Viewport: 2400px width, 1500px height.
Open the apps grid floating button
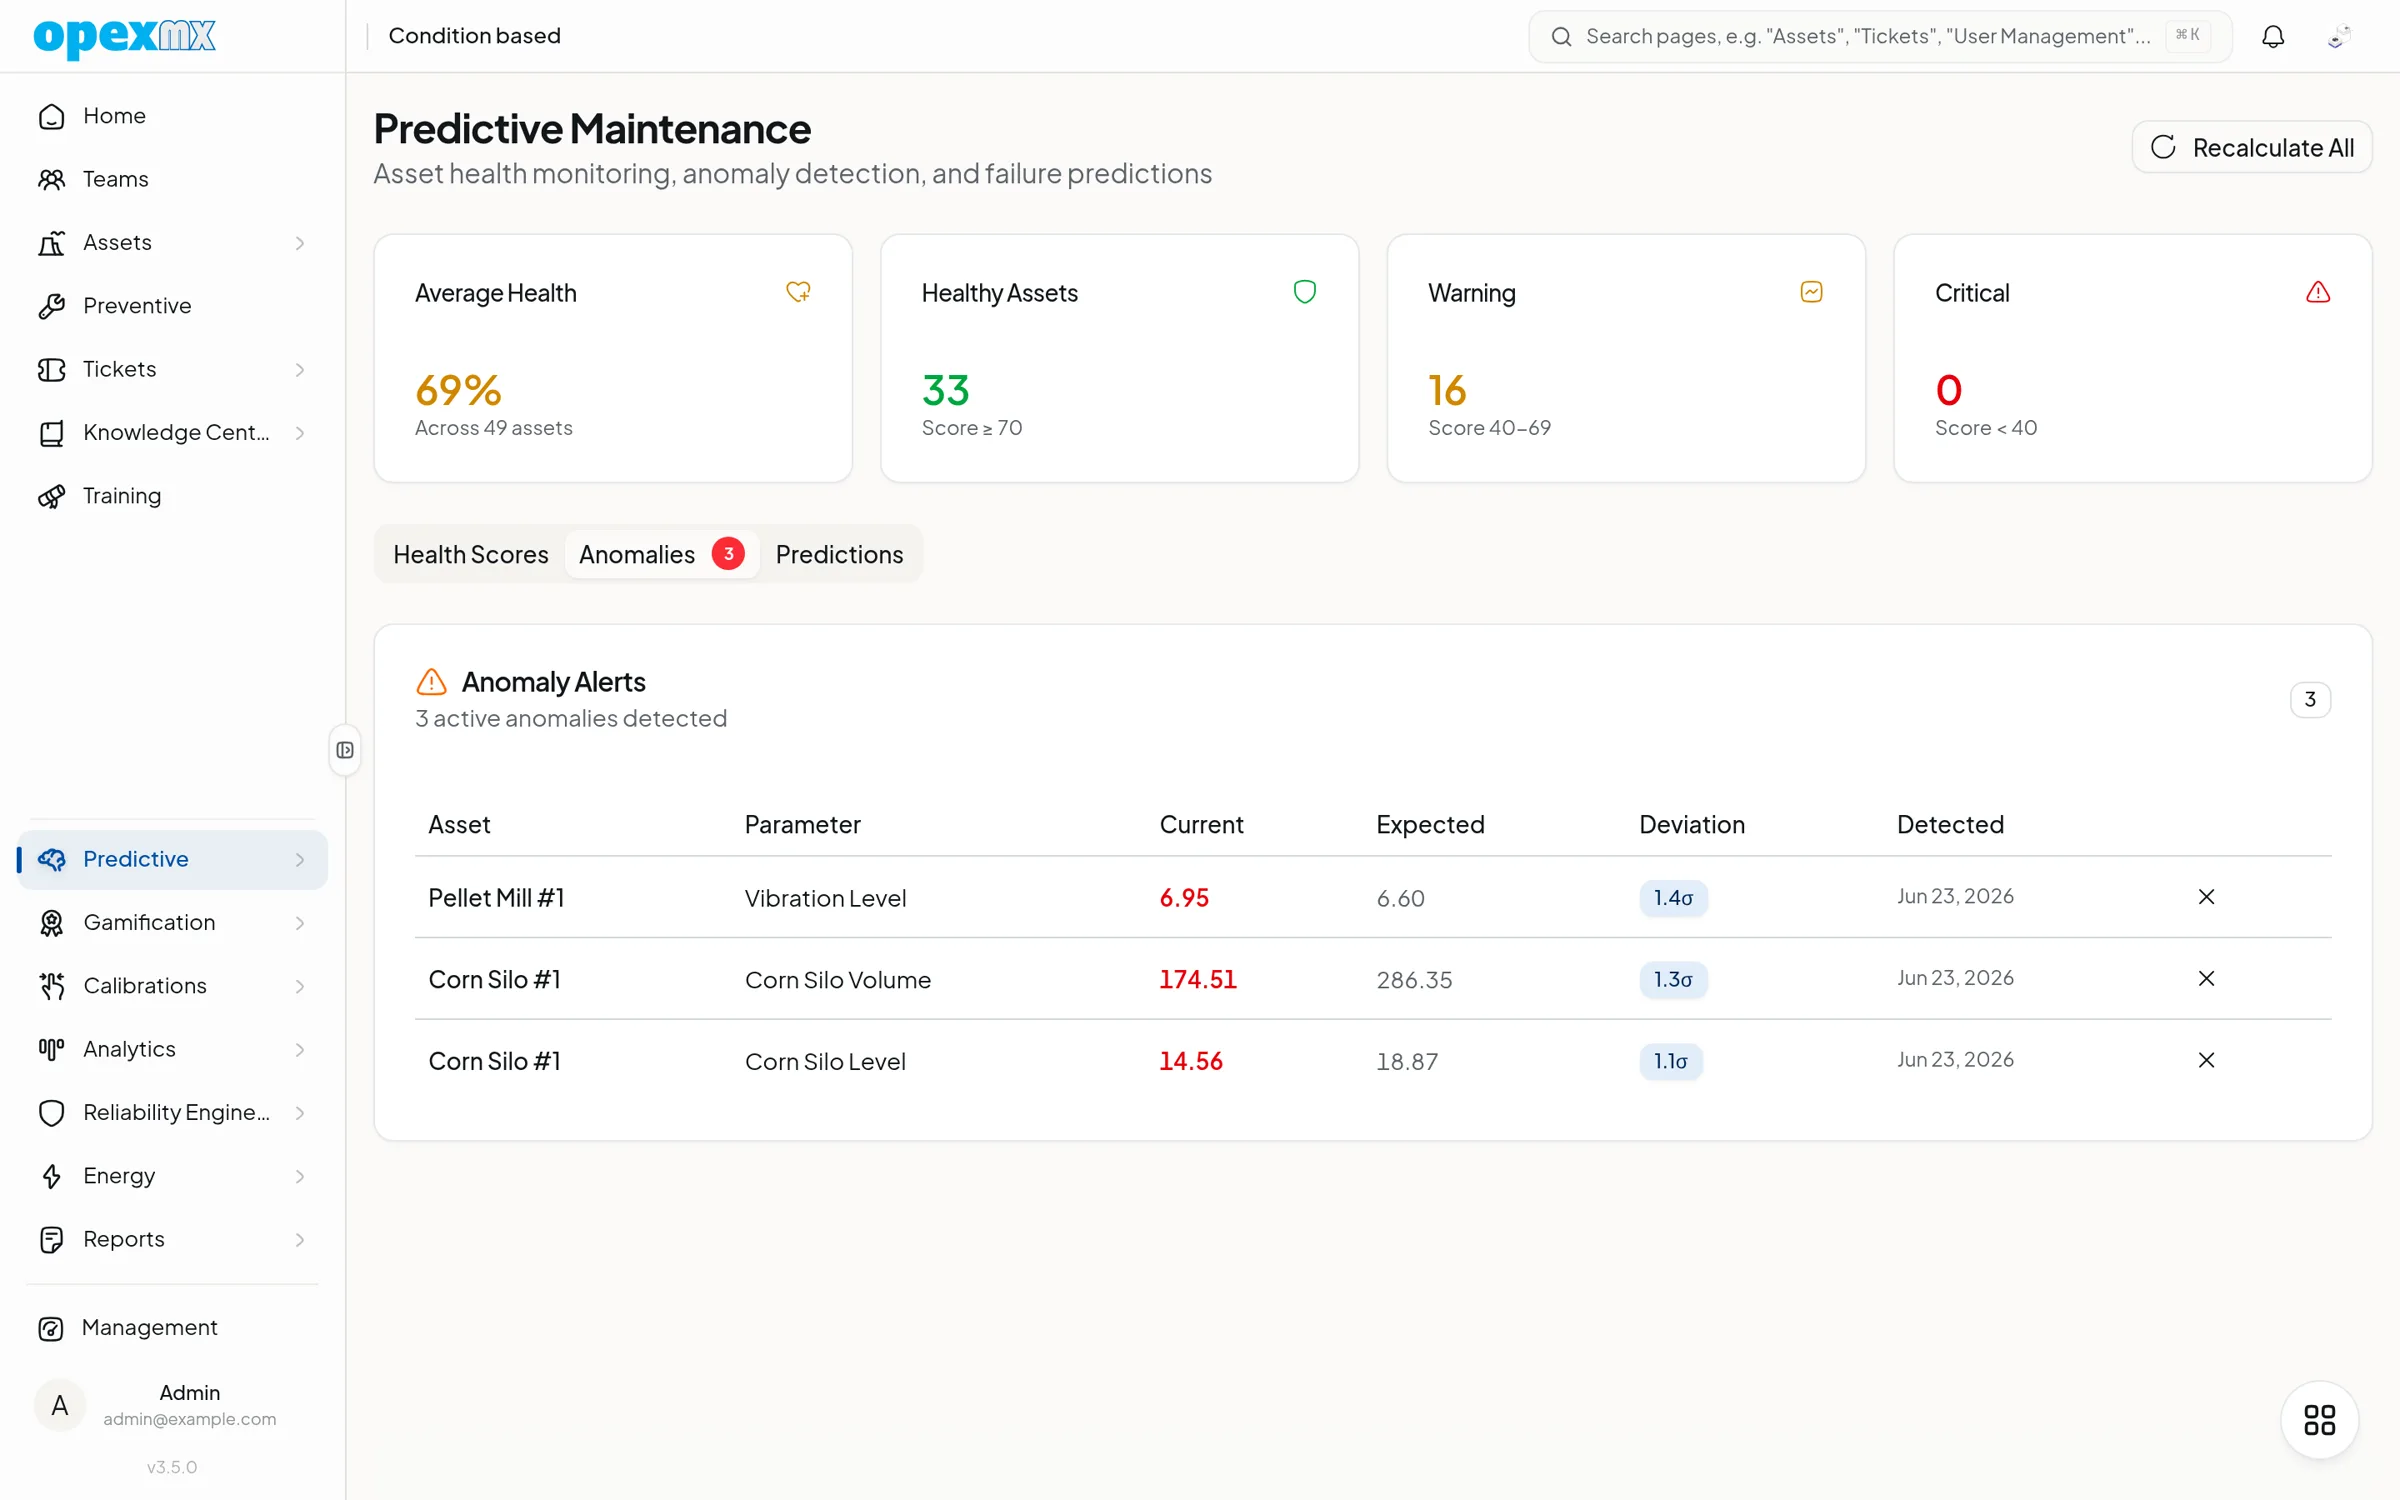(2319, 1420)
